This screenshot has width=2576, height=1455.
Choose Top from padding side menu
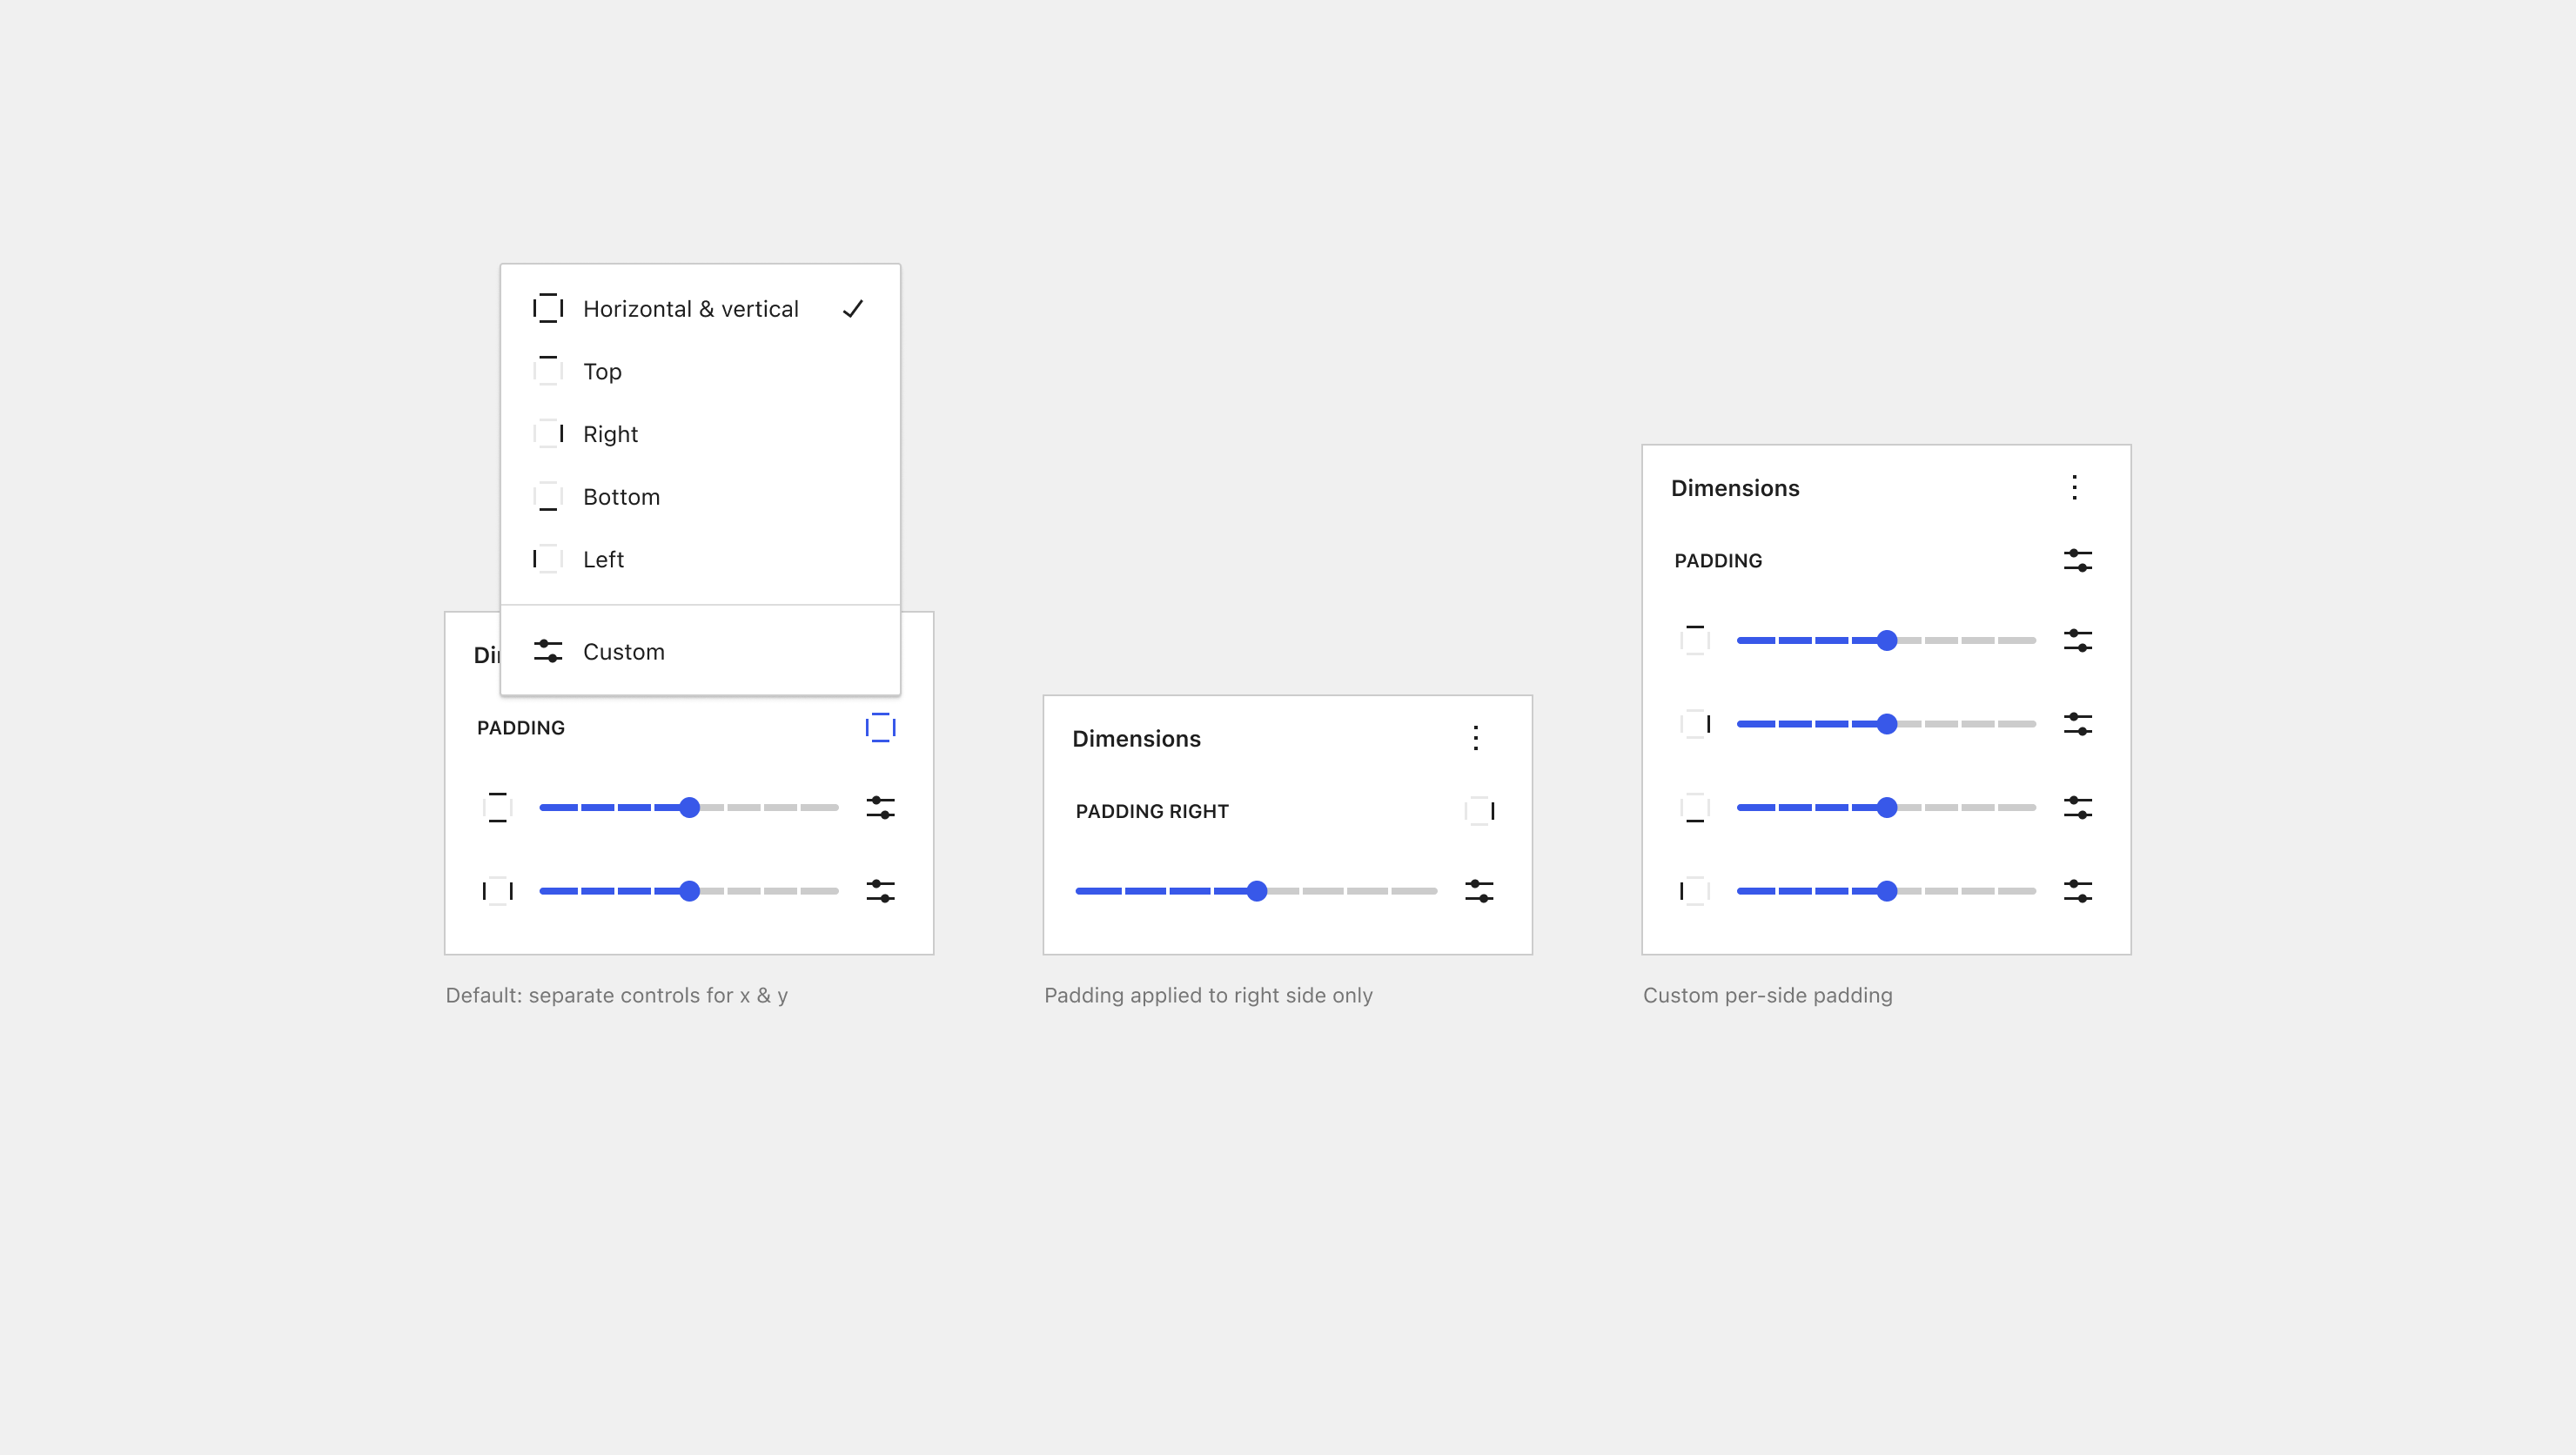click(x=602, y=371)
